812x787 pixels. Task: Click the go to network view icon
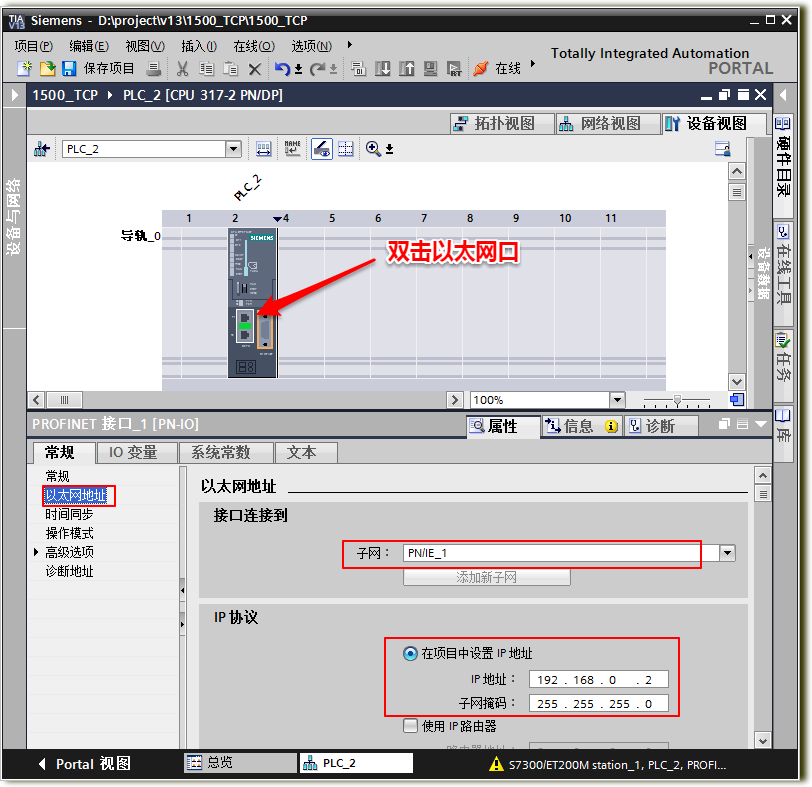(42, 149)
